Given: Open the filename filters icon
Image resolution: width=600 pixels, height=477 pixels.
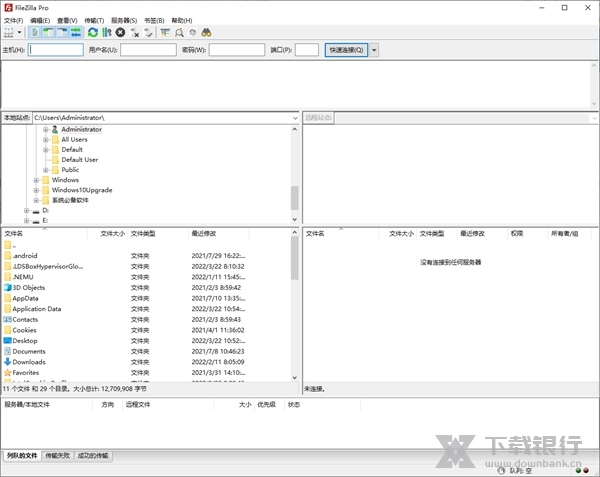Looking at the screenshot, I should pyautogui.click(x=165, y=33).
